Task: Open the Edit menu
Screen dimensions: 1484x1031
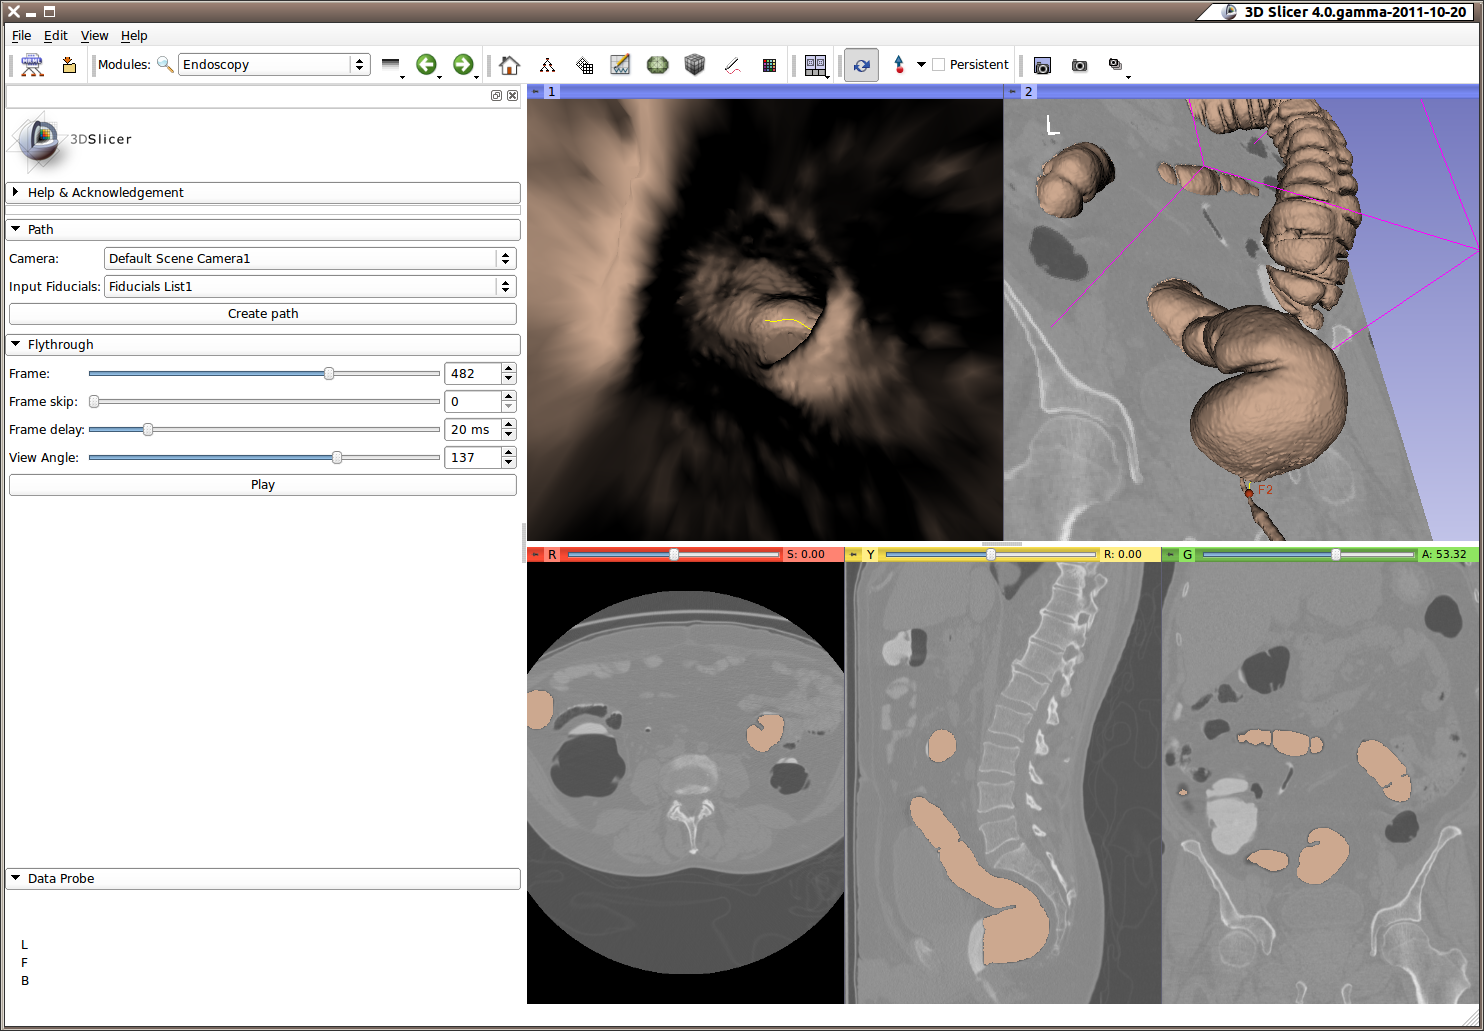Action: [55, 36]
